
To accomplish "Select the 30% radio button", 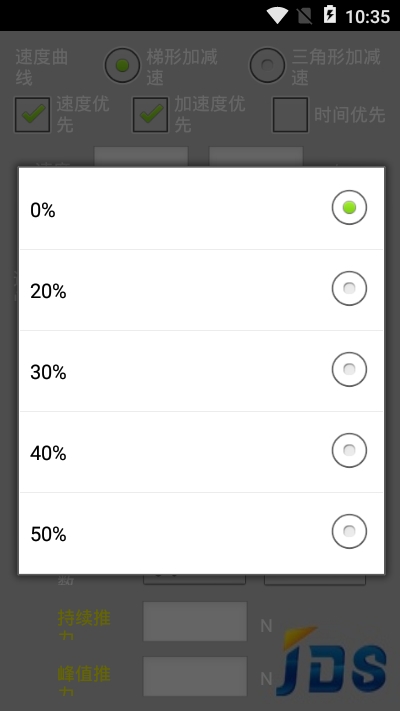I will [x=349, y=370].
